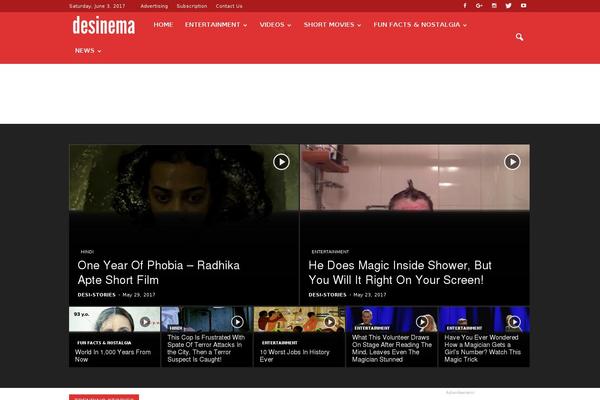Open What This Volunteer Draws article
Screen dimensions: 600x400
392,348
